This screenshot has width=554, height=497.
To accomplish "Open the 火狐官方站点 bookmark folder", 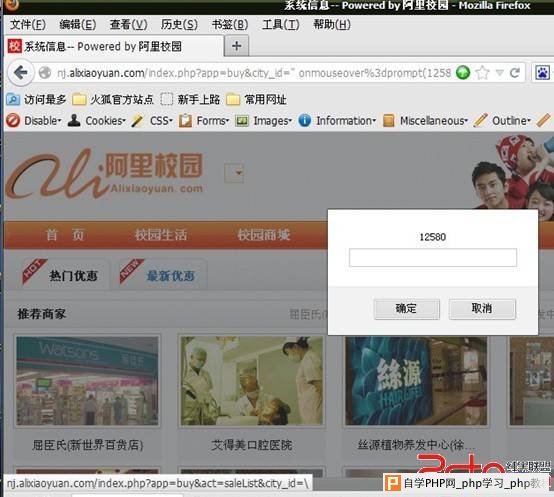I will point(113,100).
